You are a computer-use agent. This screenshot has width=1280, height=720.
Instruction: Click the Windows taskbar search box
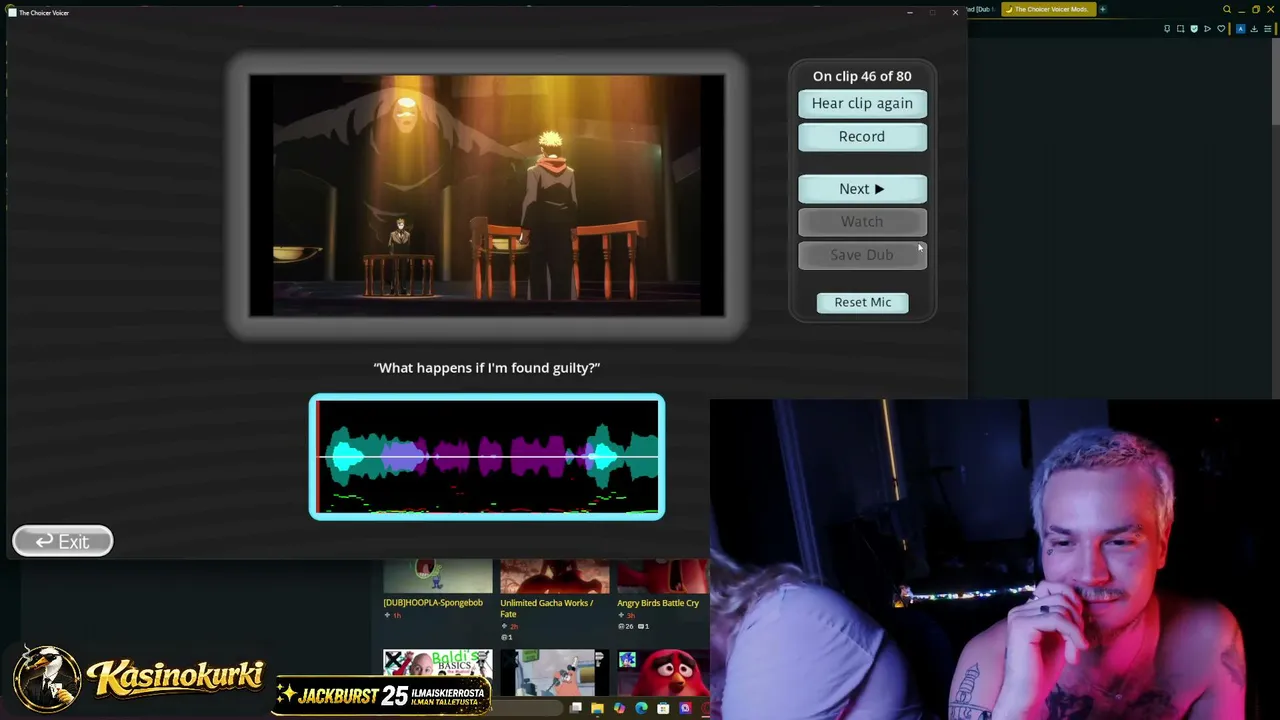(525, 709)
